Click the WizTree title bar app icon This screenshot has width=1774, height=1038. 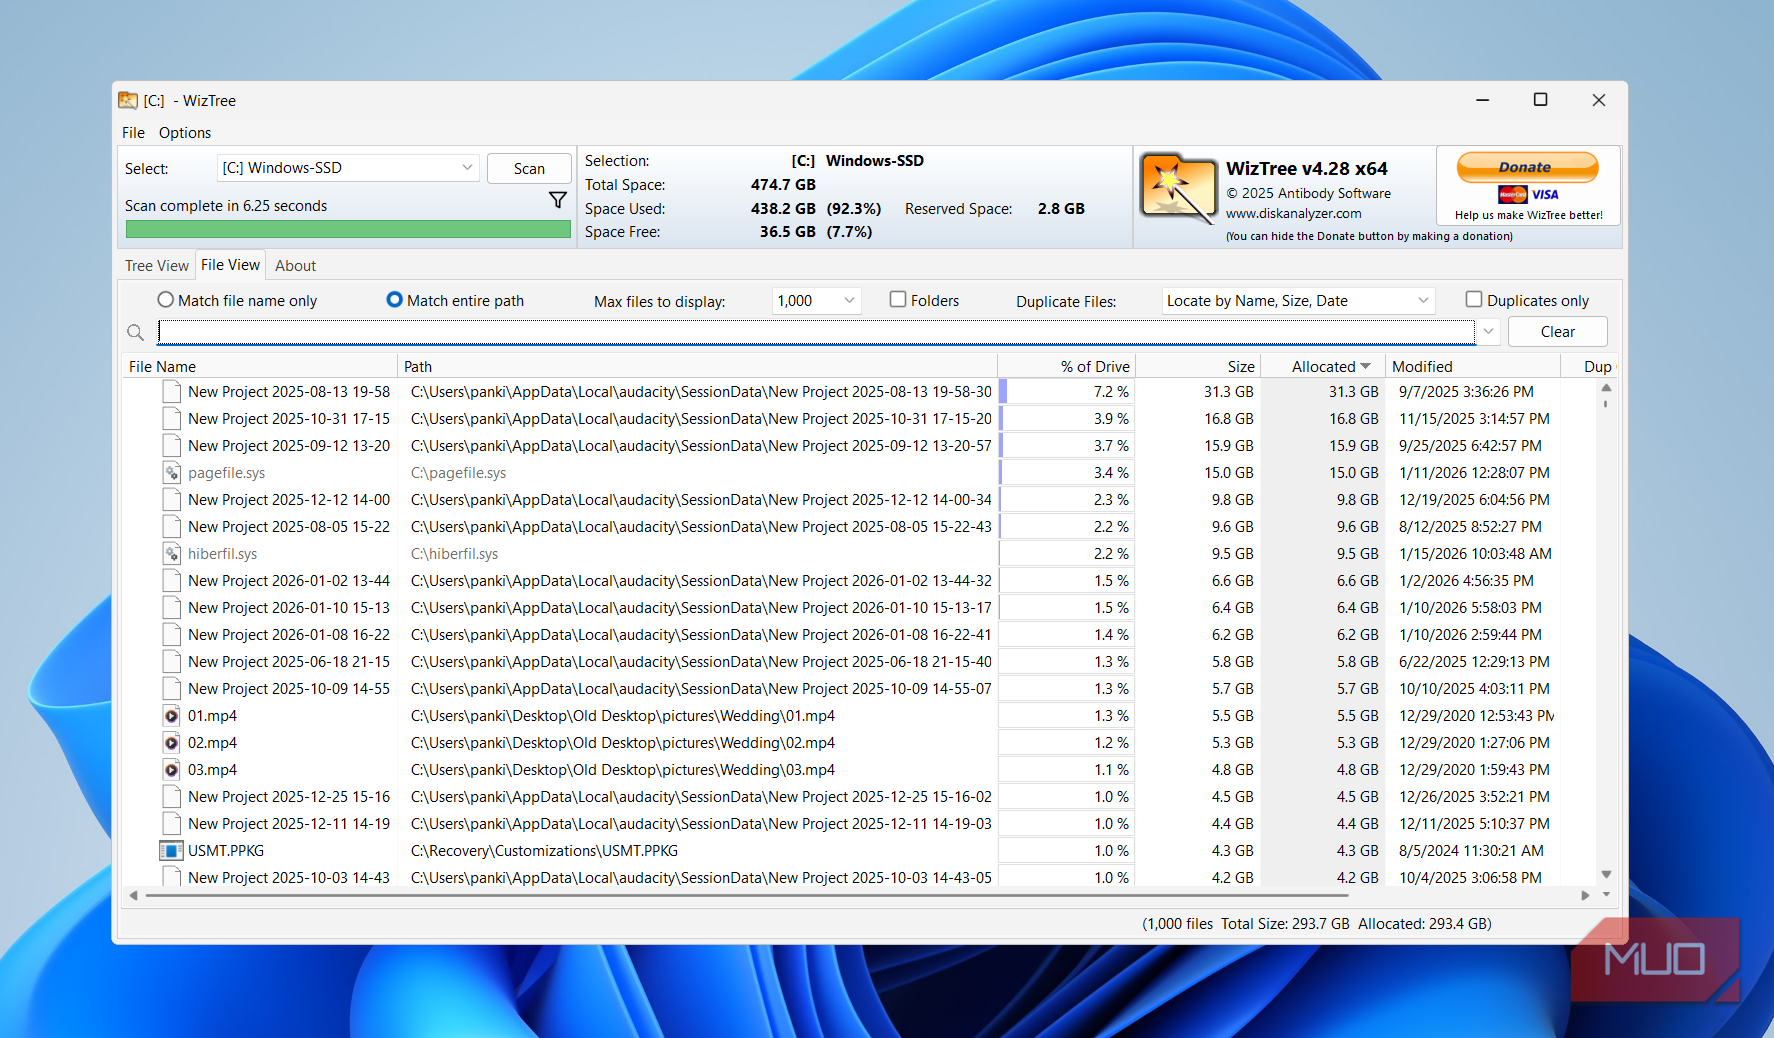tap(128, 101)
